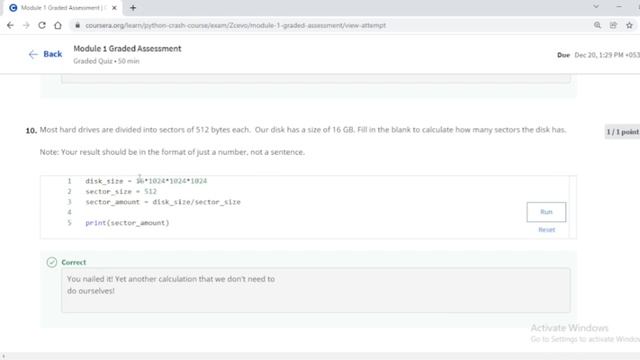Bookmark this page with the star icon
The height and width of the screenshot is (360, 640).
click(629, 25)
